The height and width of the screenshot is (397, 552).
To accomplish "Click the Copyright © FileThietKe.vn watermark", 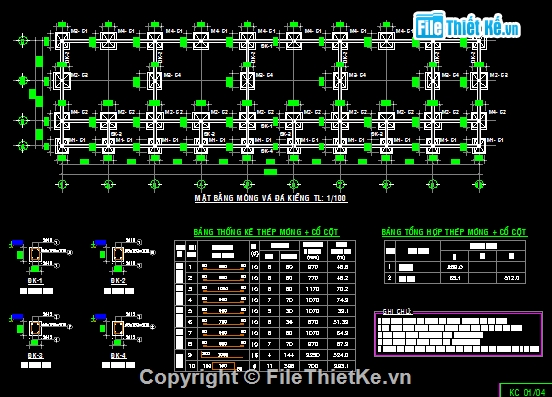I will pos(275,377).
